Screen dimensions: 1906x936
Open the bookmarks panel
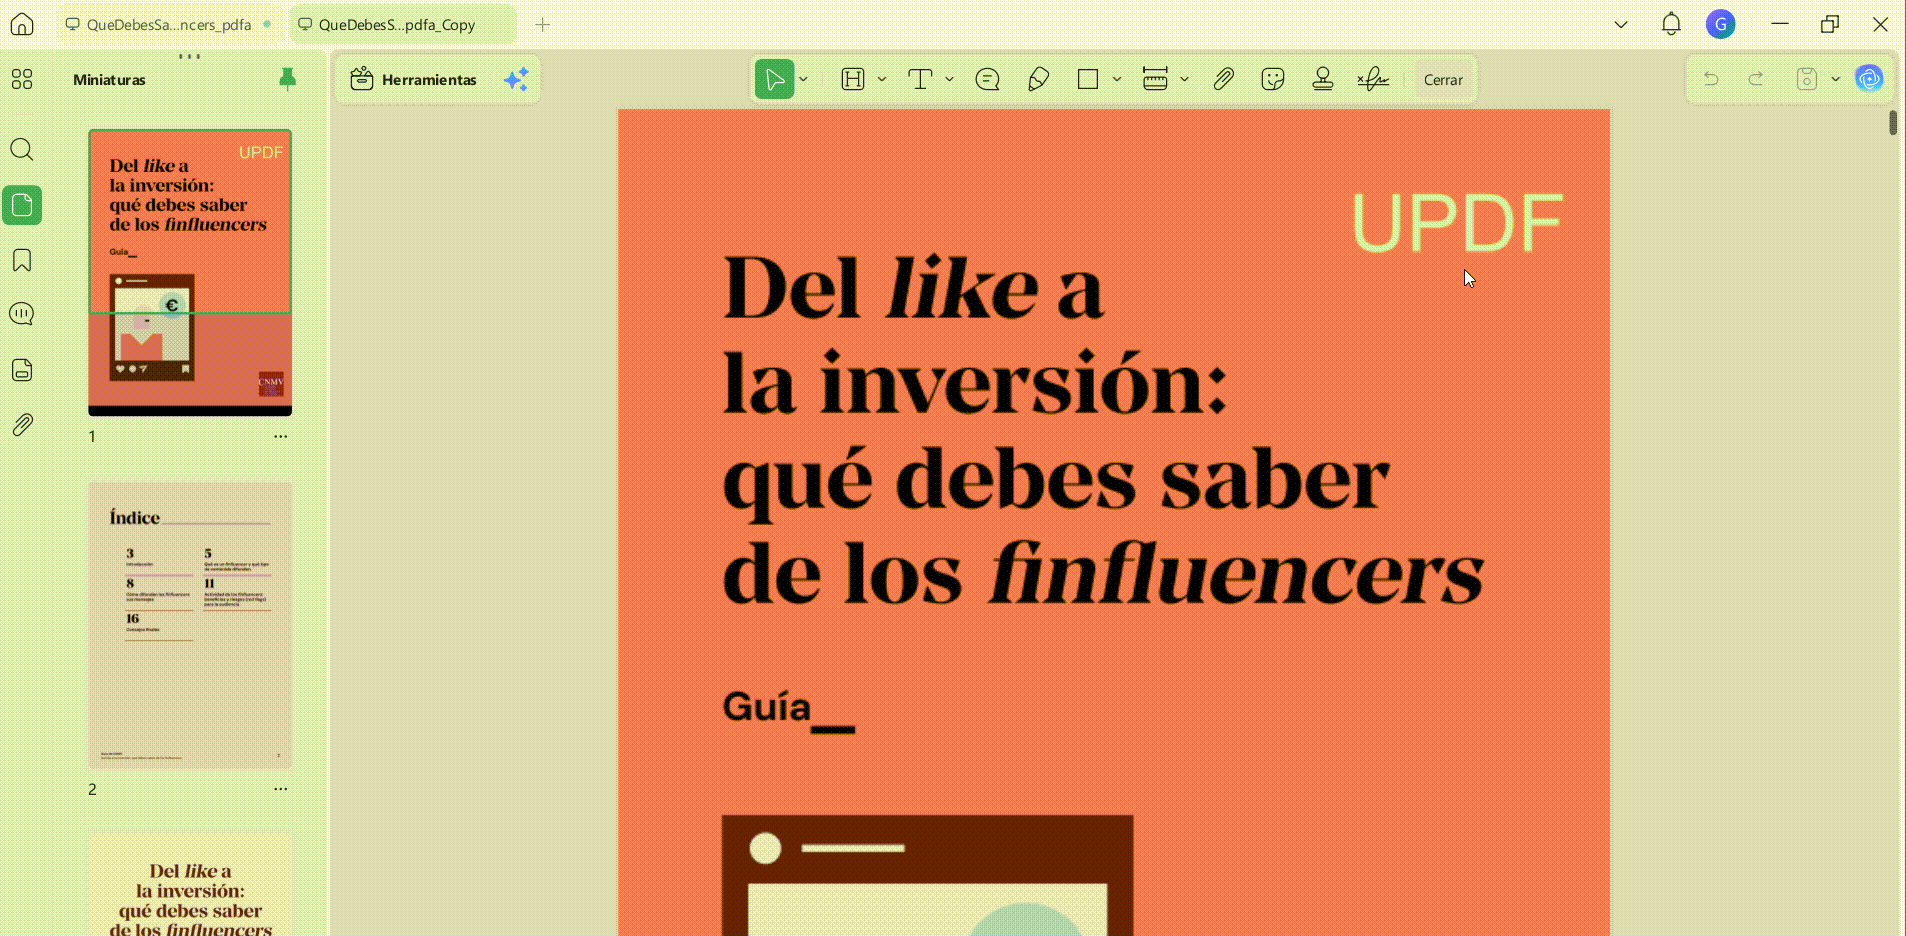22,260
